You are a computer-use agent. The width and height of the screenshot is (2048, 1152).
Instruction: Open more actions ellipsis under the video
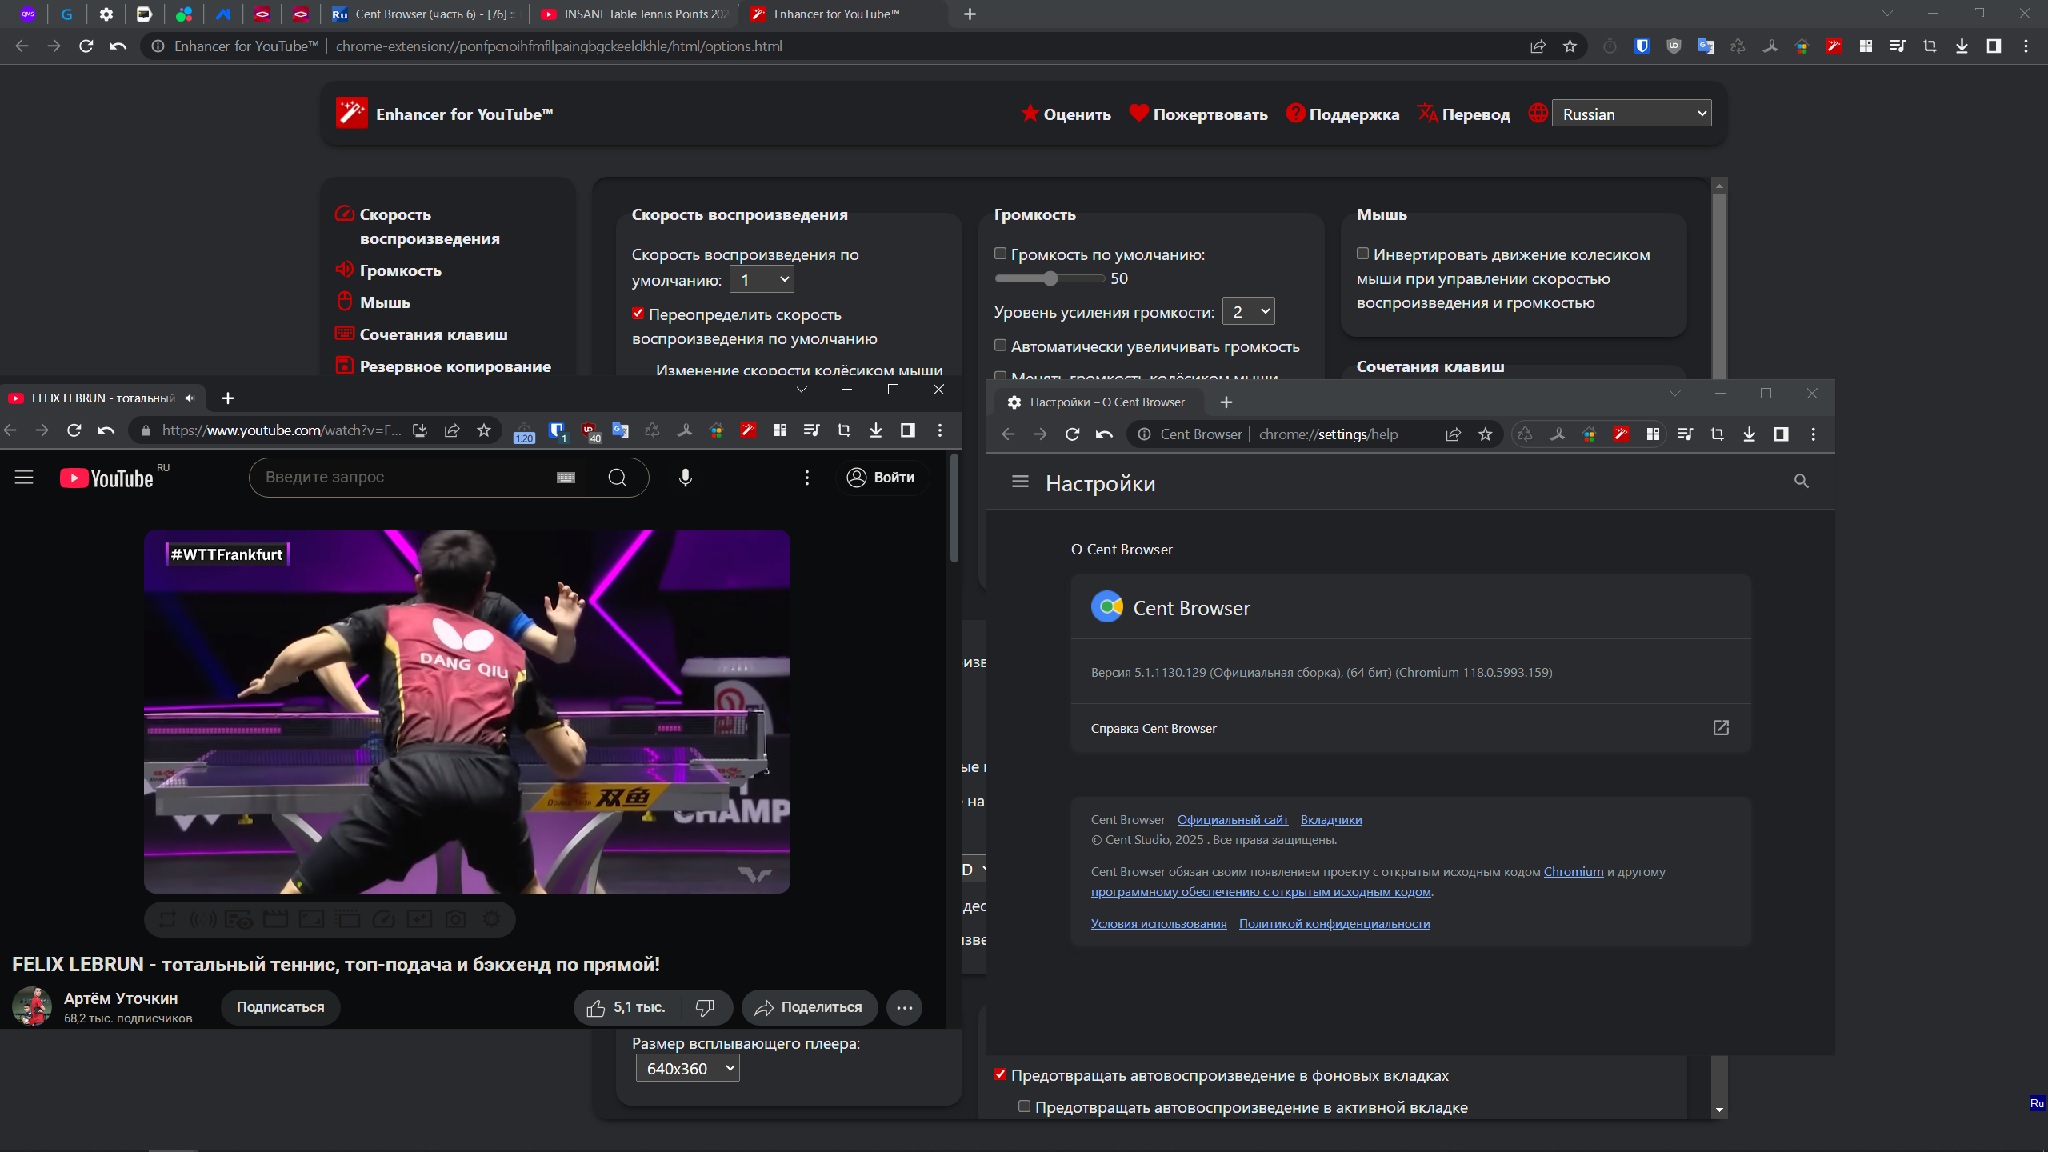[904, 1008]
